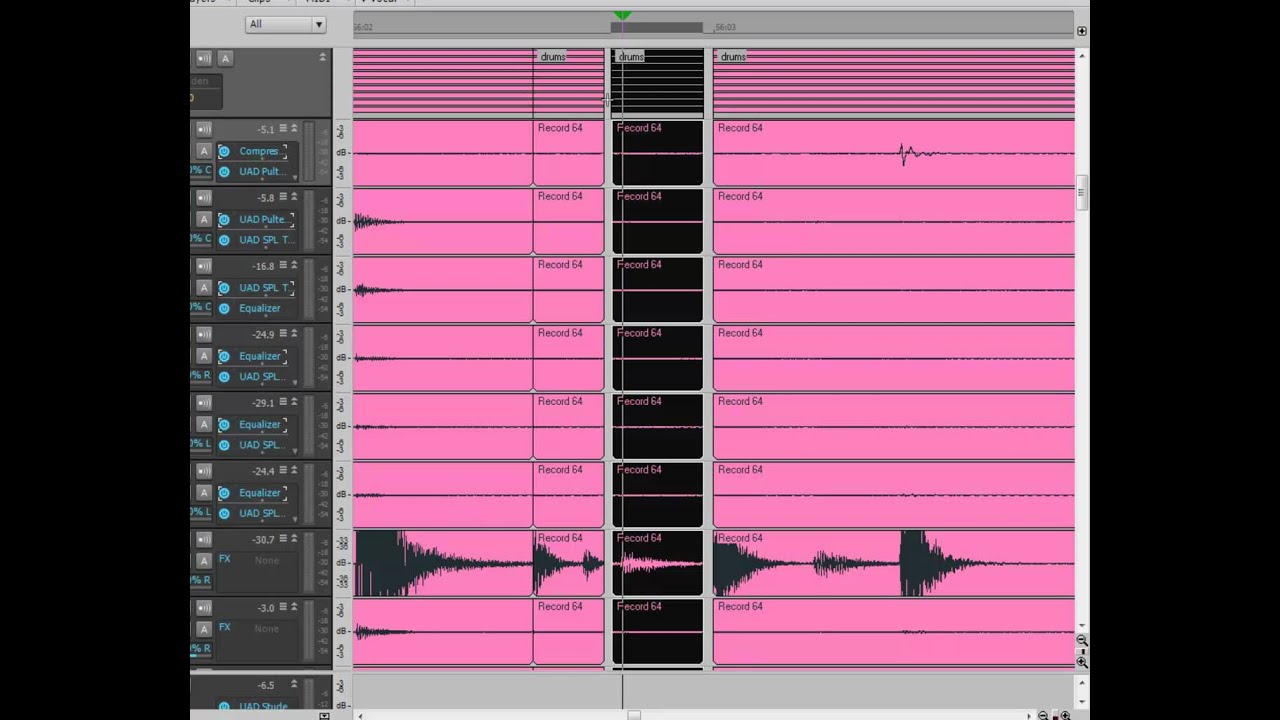The image size is (1280, 720).
Task: Bypass the Compres.. plugin on the -5.1 track
Action: point(224,151)
